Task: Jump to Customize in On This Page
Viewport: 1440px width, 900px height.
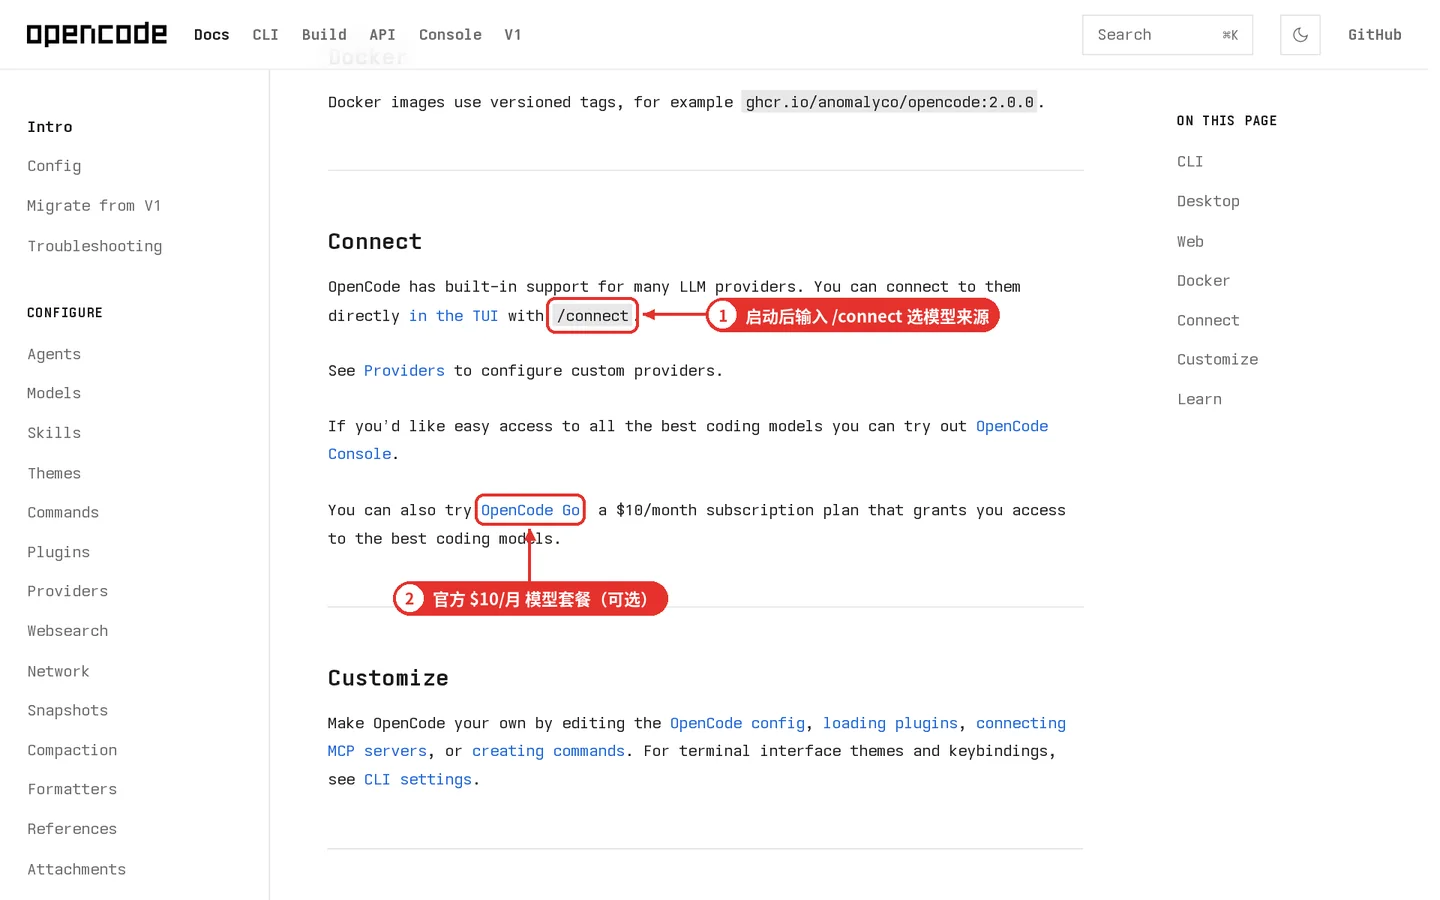Action: (1217, 359)
